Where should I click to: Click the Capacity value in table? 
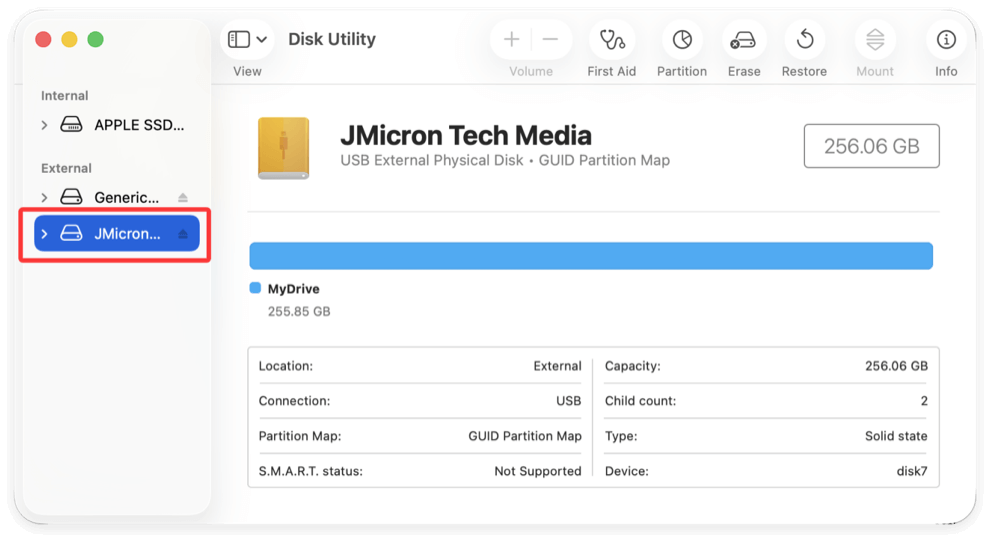[x=896, y=366]
